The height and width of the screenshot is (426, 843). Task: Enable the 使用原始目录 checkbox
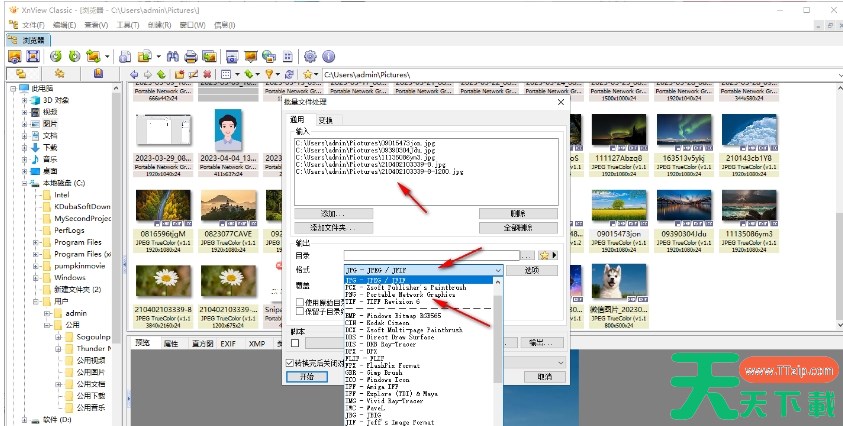299,302
